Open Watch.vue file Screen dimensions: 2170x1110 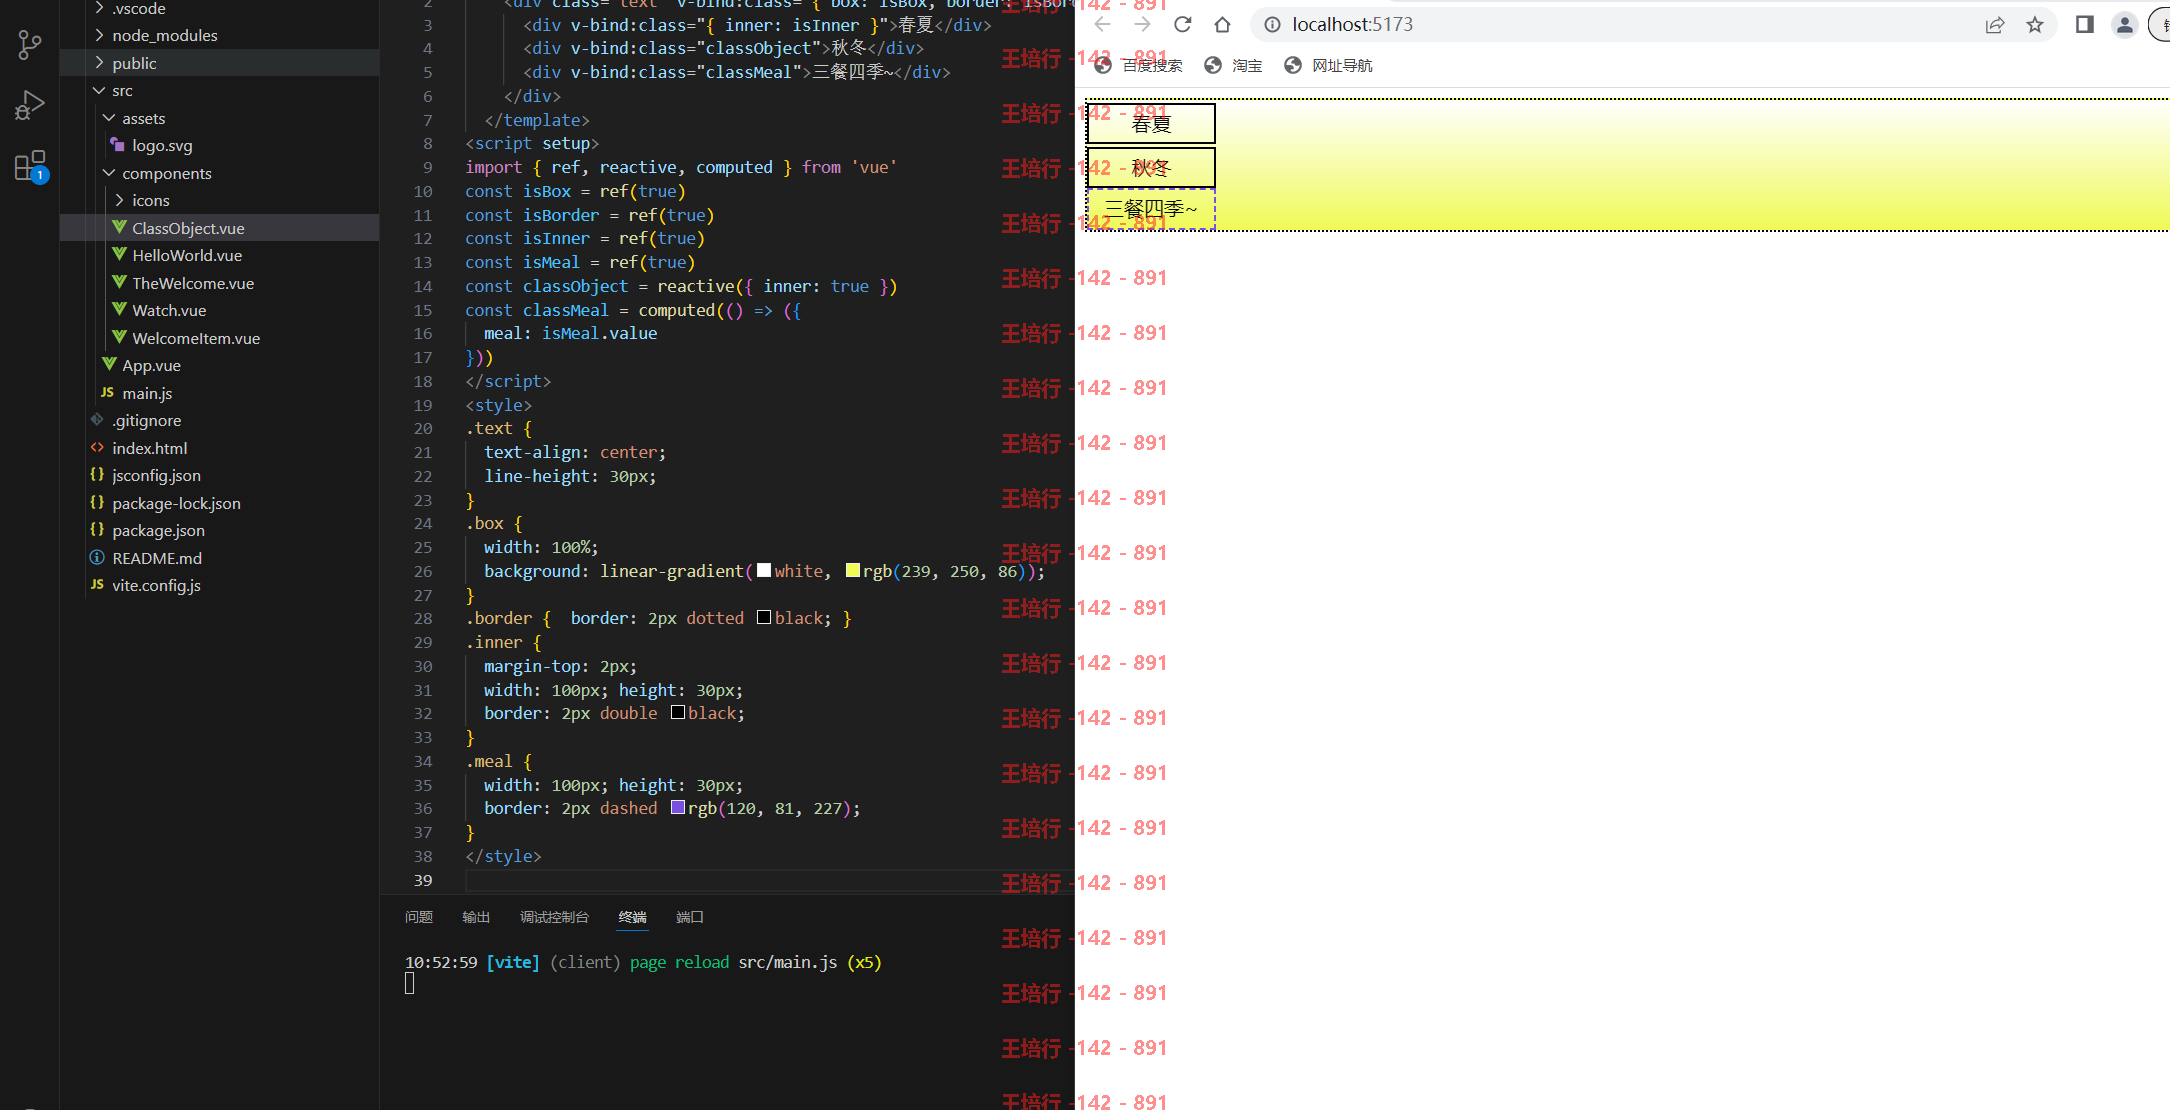[x=219, y=310]
